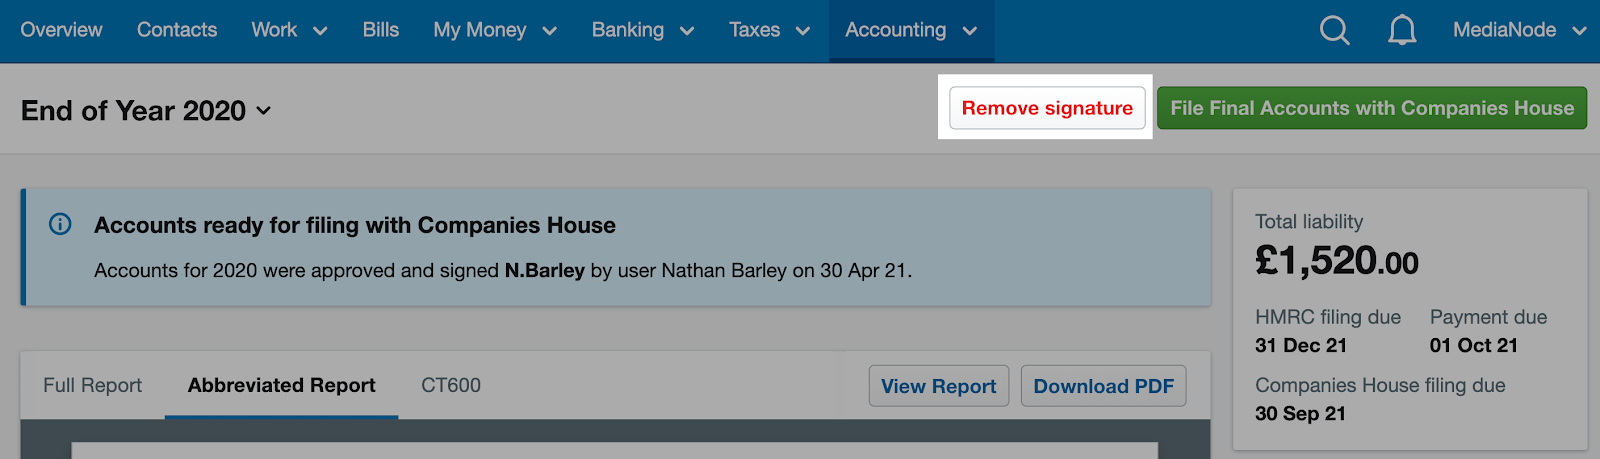Click the View Report button

coord(939,386)
